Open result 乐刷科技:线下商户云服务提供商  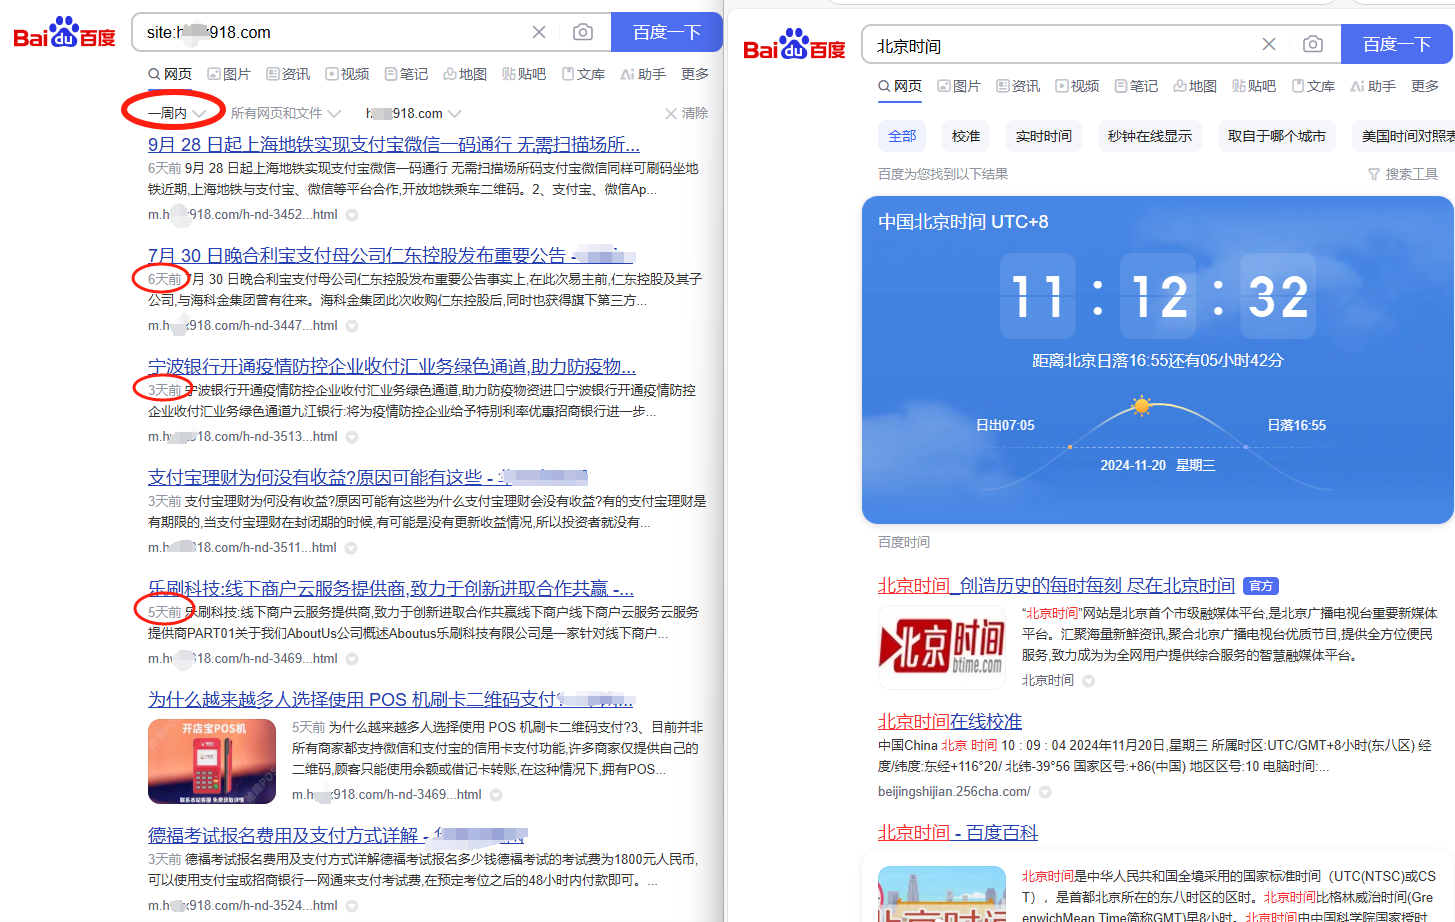(x=391, y=588)
